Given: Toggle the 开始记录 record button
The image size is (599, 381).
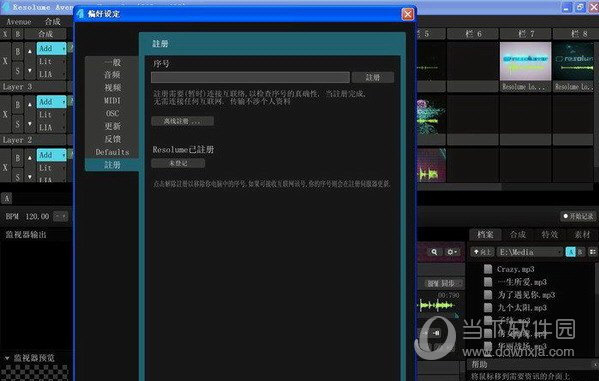Looking at the screenshot, I should click(578, 216).
